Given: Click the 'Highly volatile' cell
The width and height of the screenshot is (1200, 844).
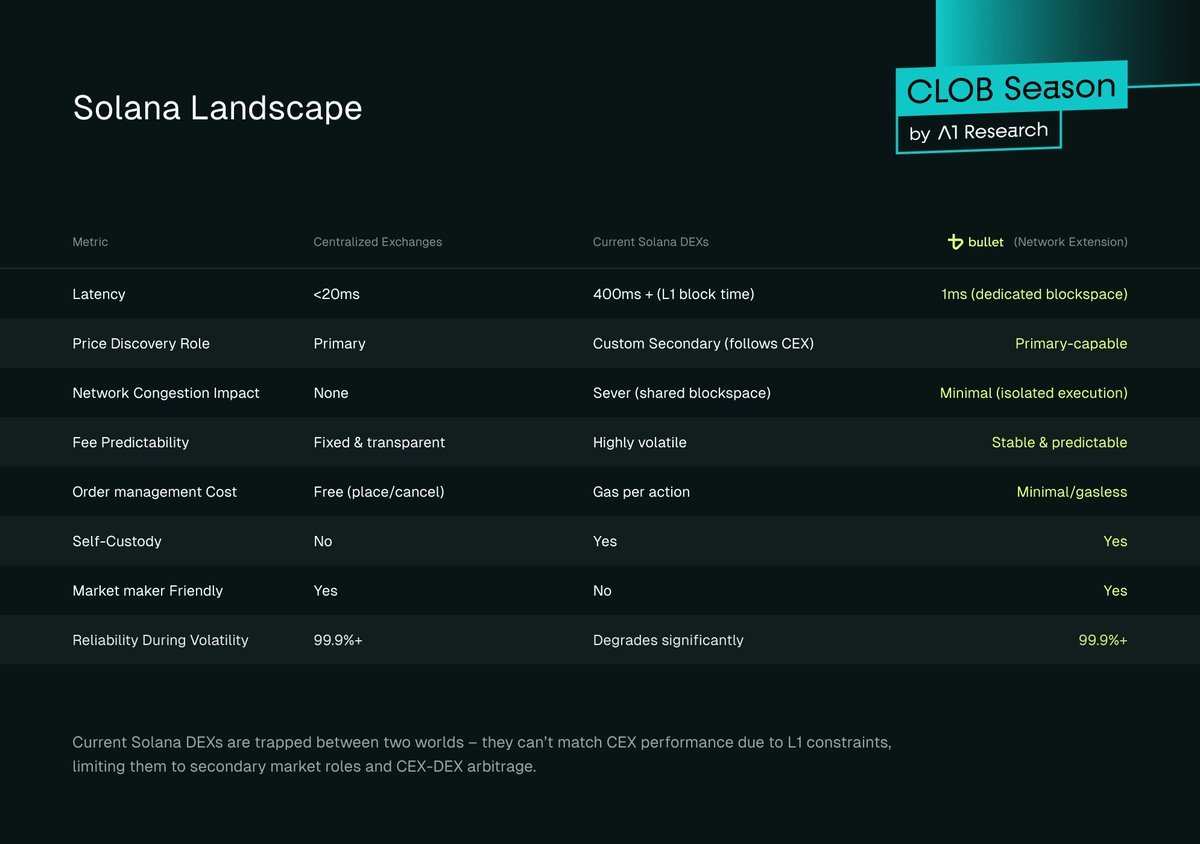Looking at the screenshot, I should click(639, 442).
